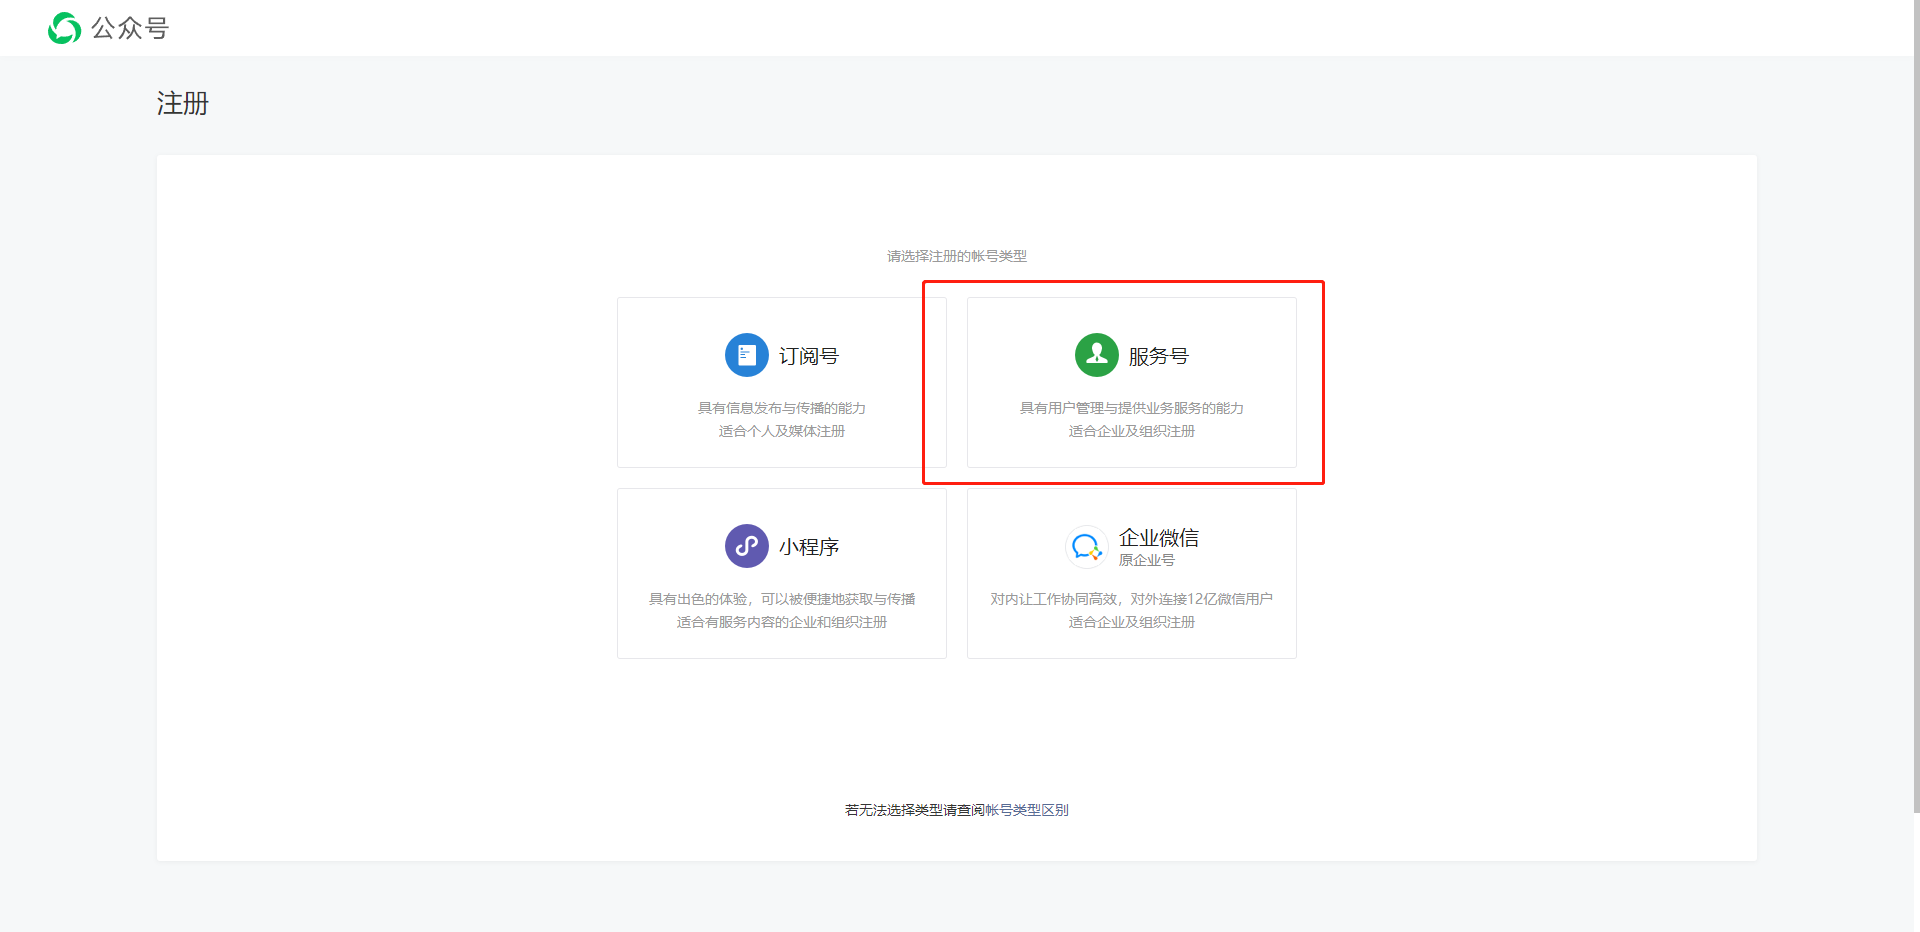This screenshot has height=932, width=1920.
Task: Click 适合个人及媒体注册 description in 订阅号 card
Action: point(782,431)
